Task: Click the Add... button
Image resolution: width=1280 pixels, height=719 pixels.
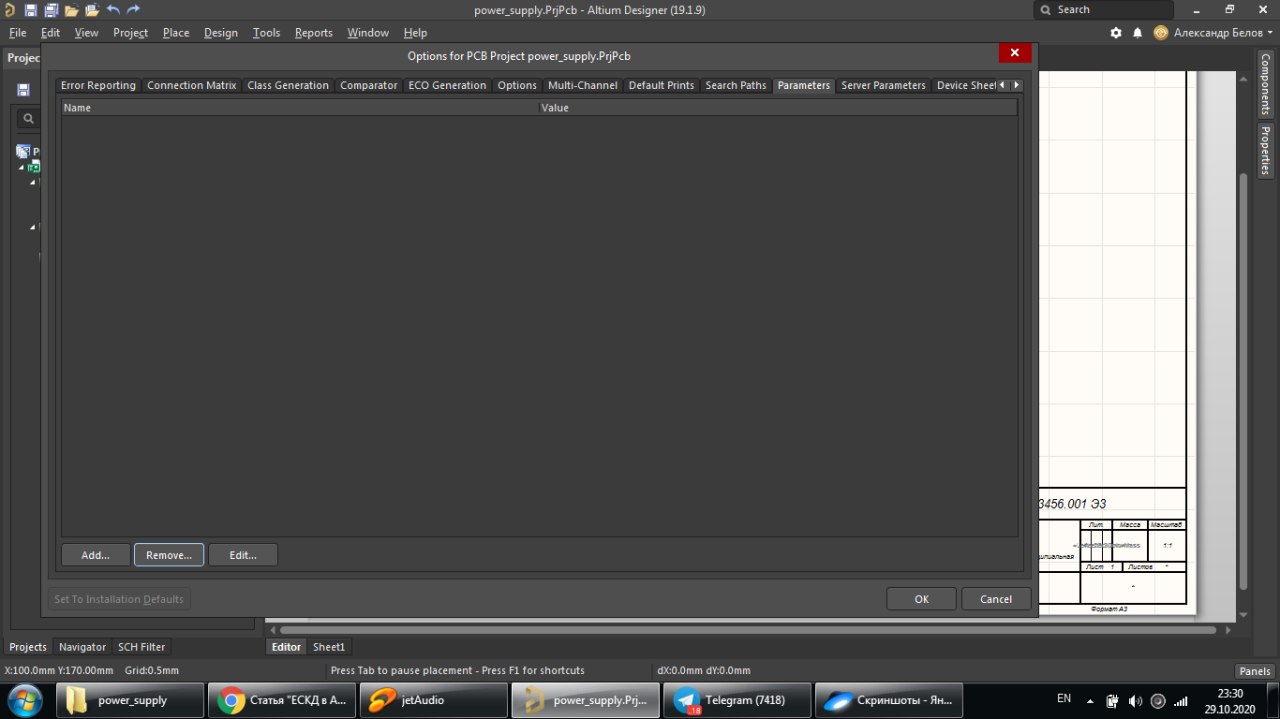Action: pyautogui.click(x=95, y=555)
